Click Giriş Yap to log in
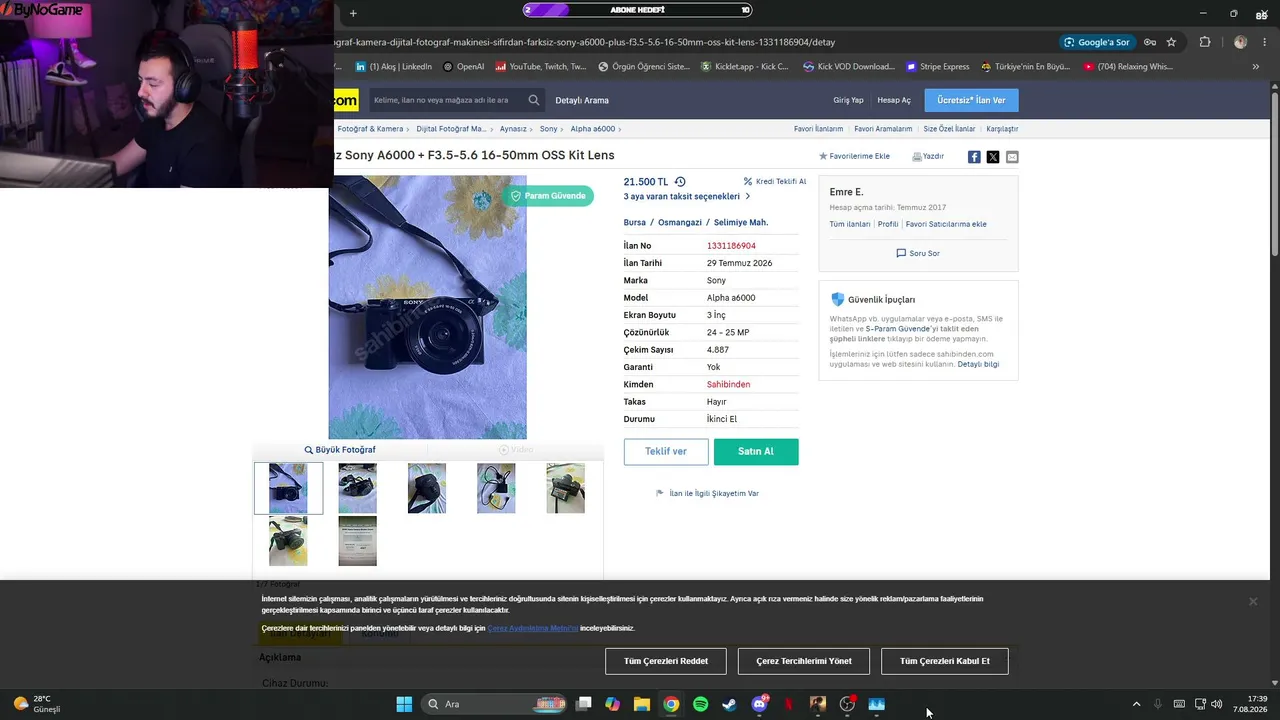Viewport: 1280px width, 720px height. [x=848, y=100]
